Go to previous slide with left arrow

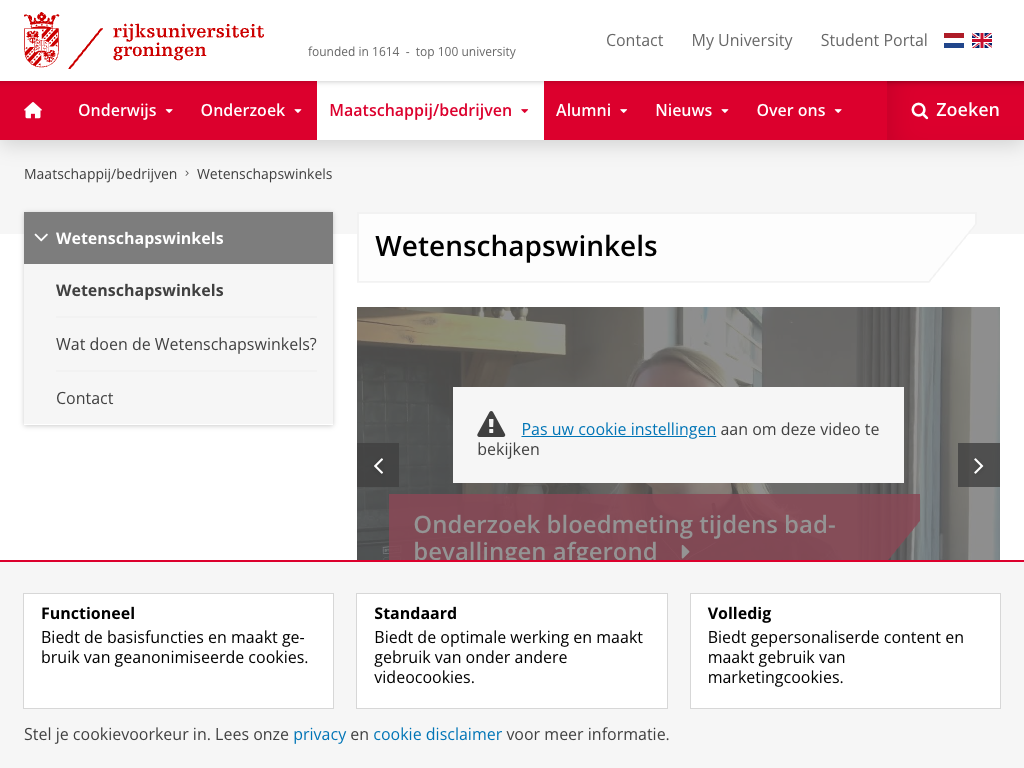tap(378, 465)
